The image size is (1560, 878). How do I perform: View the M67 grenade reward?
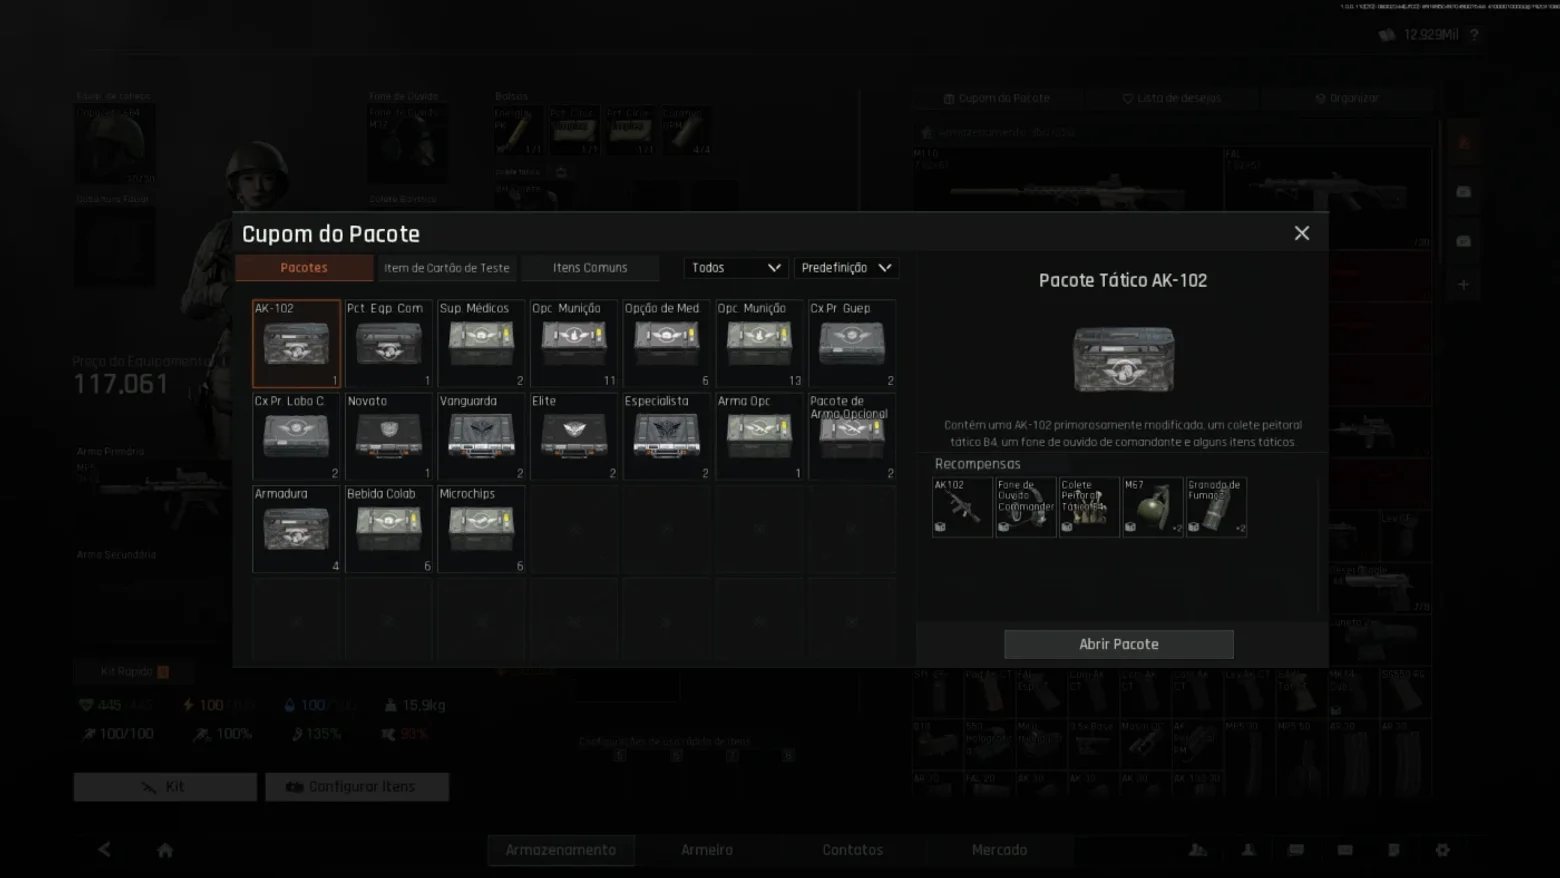pos(1153,507)
